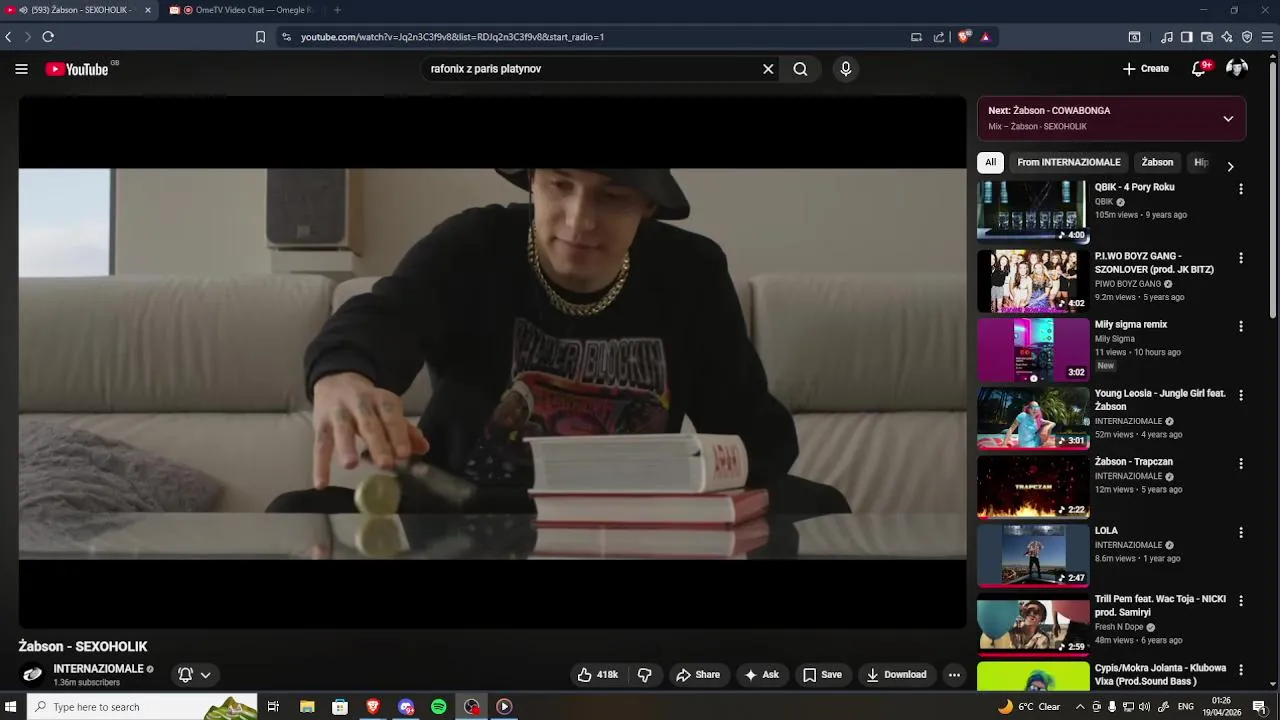Start voice search with the microphone
1280x720 pixels.
846,69
